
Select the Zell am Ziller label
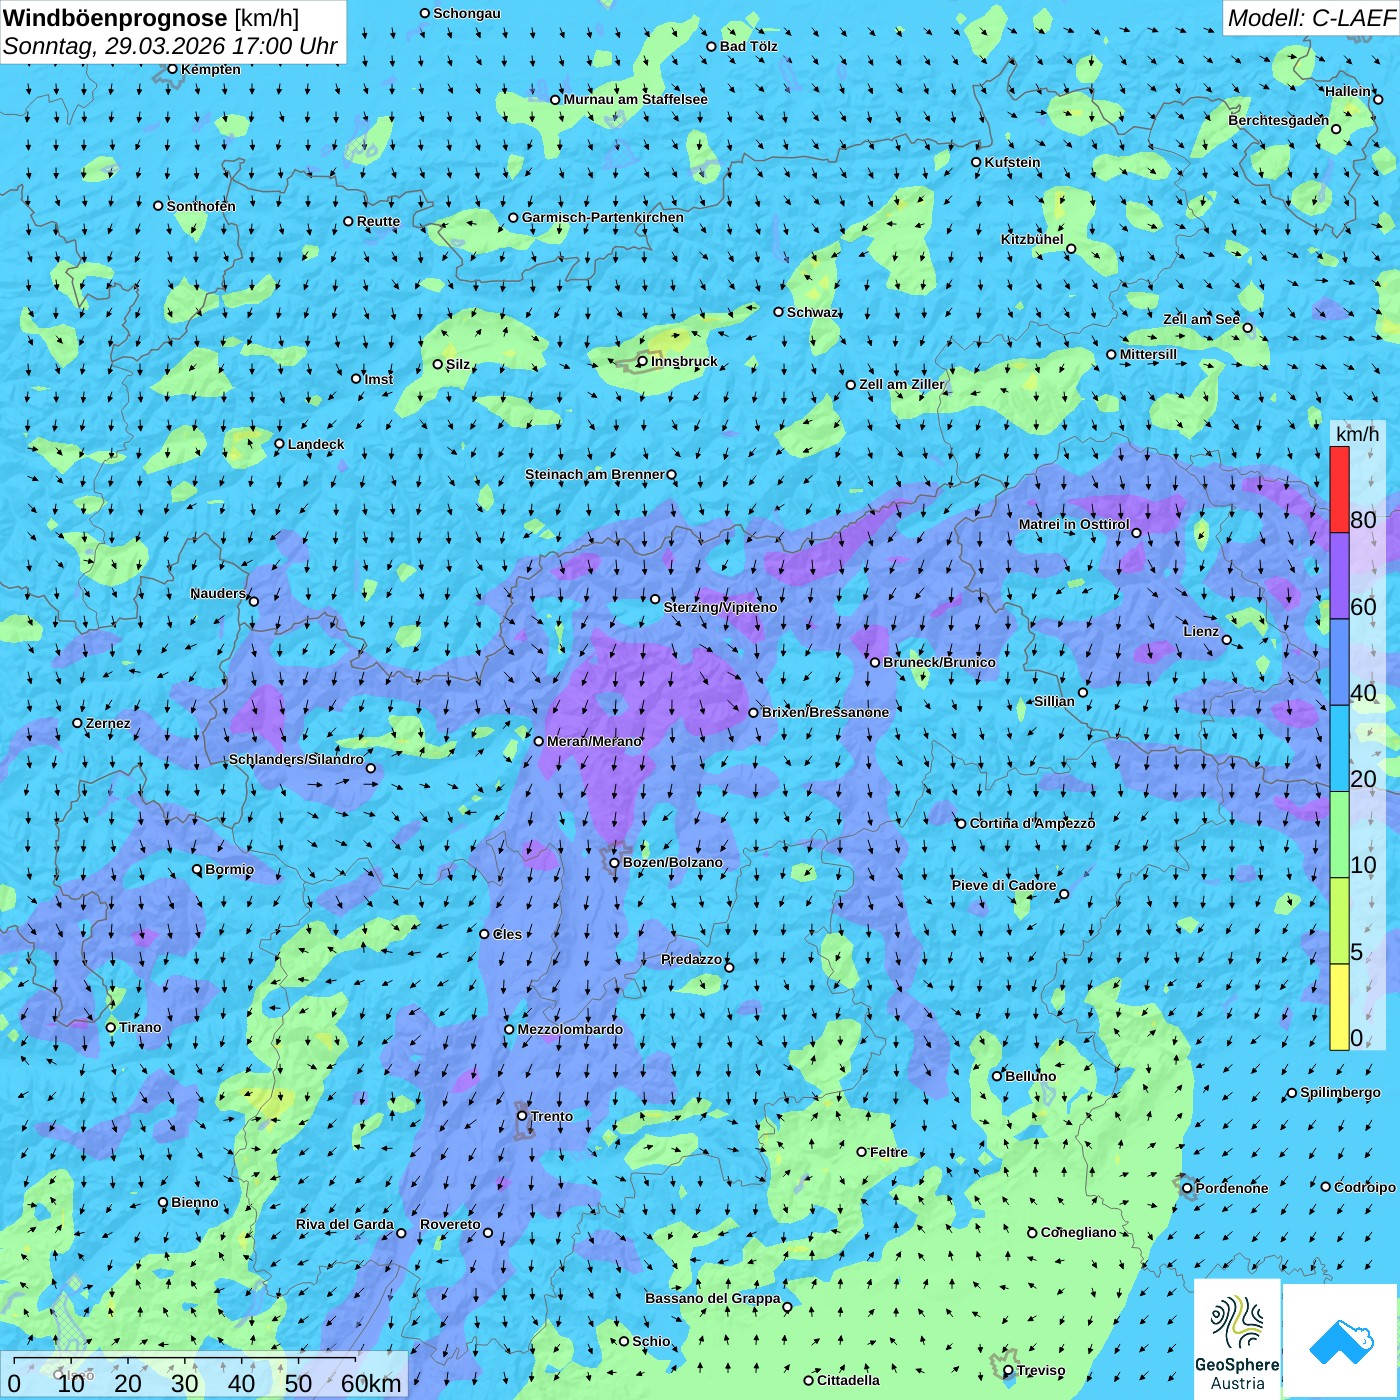tap(901, 384)
